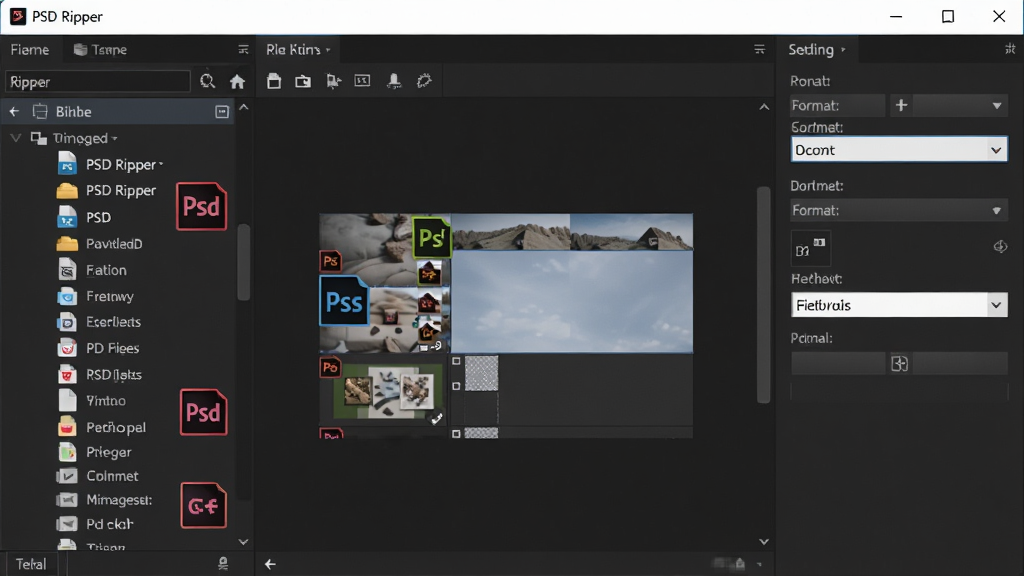Click the bell-shaped toolbar icon

click(x=394, y=81)
